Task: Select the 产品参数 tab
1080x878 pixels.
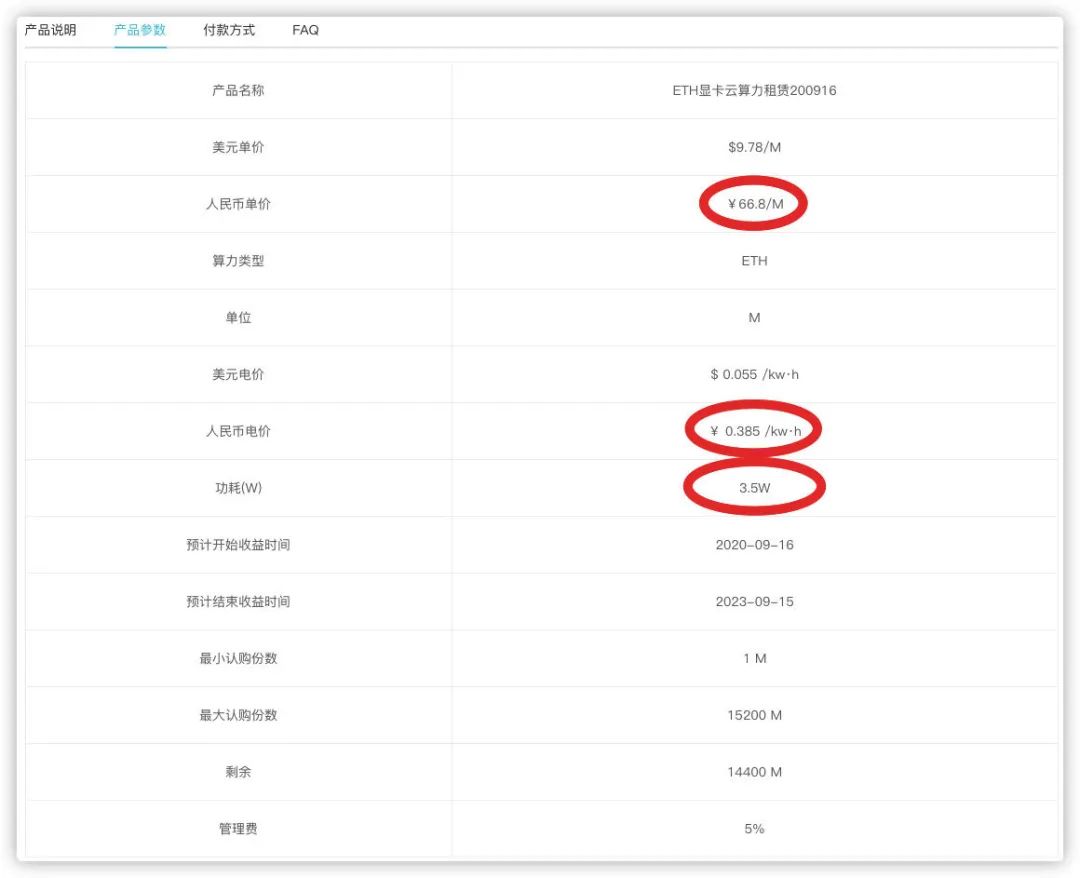Action: pos(140,30)
